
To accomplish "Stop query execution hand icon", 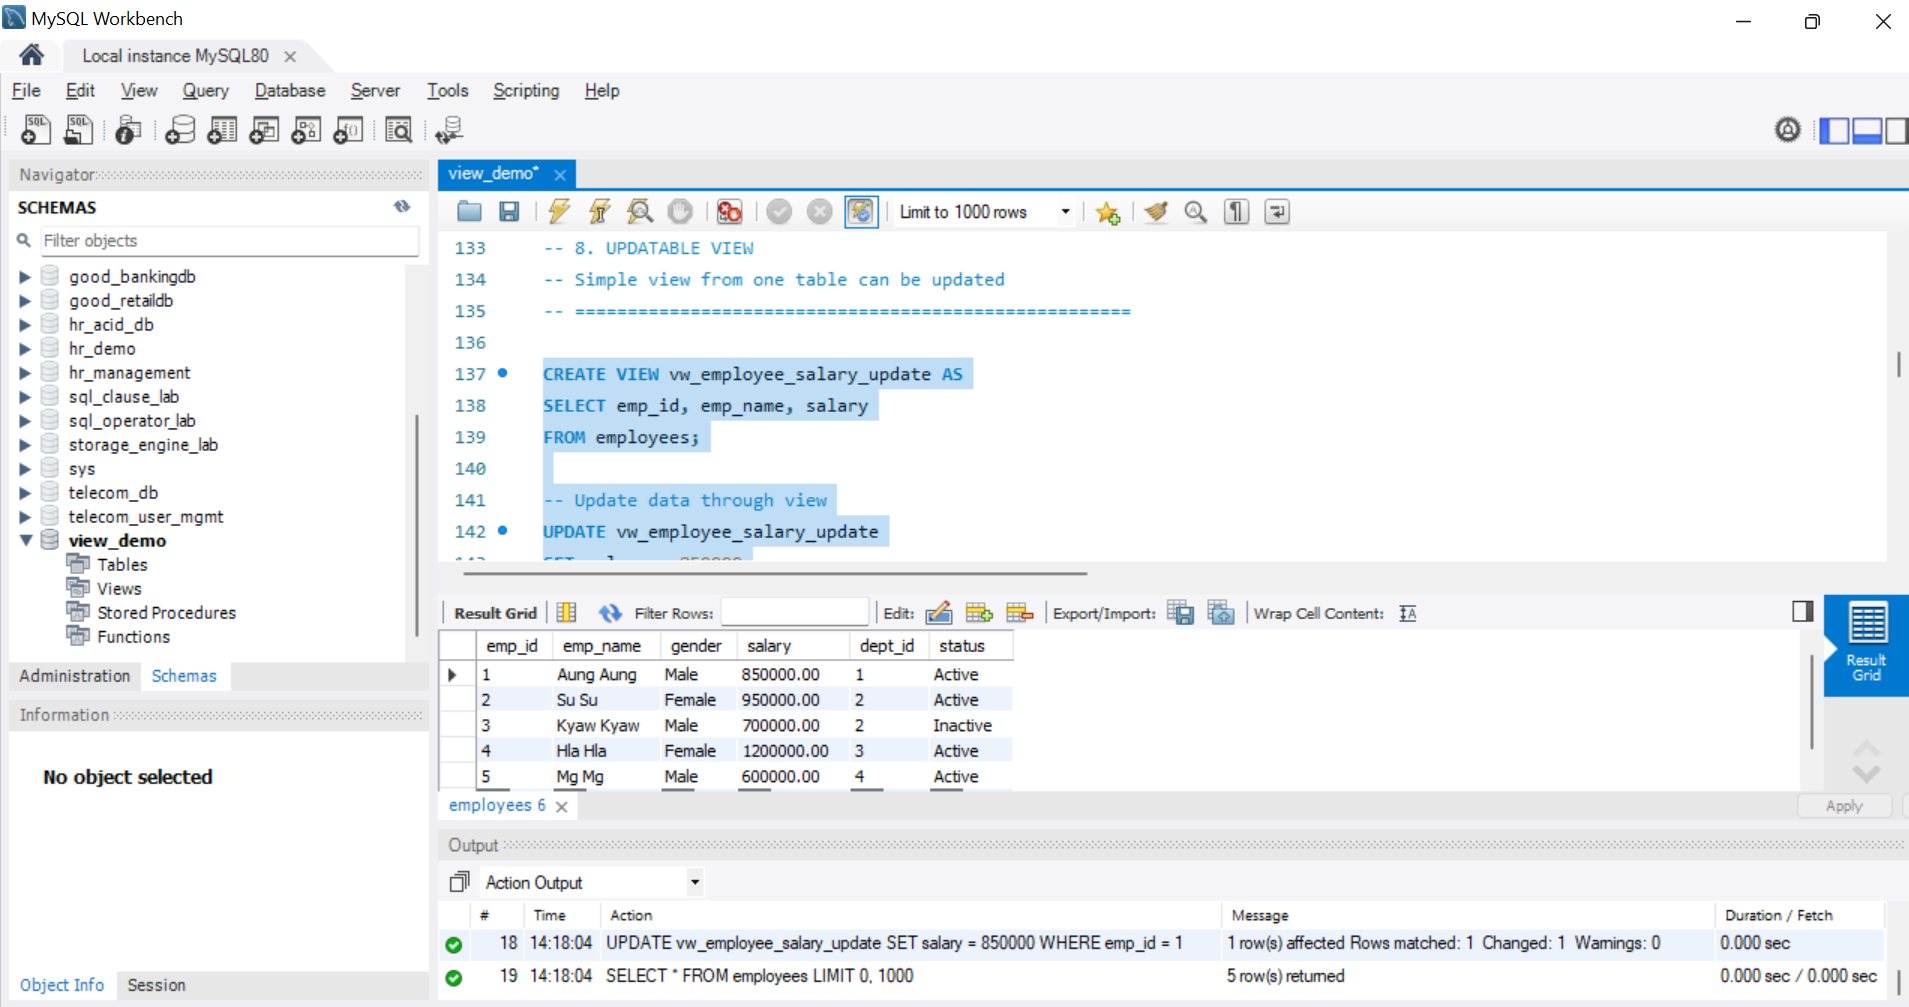I will (680, 212).
